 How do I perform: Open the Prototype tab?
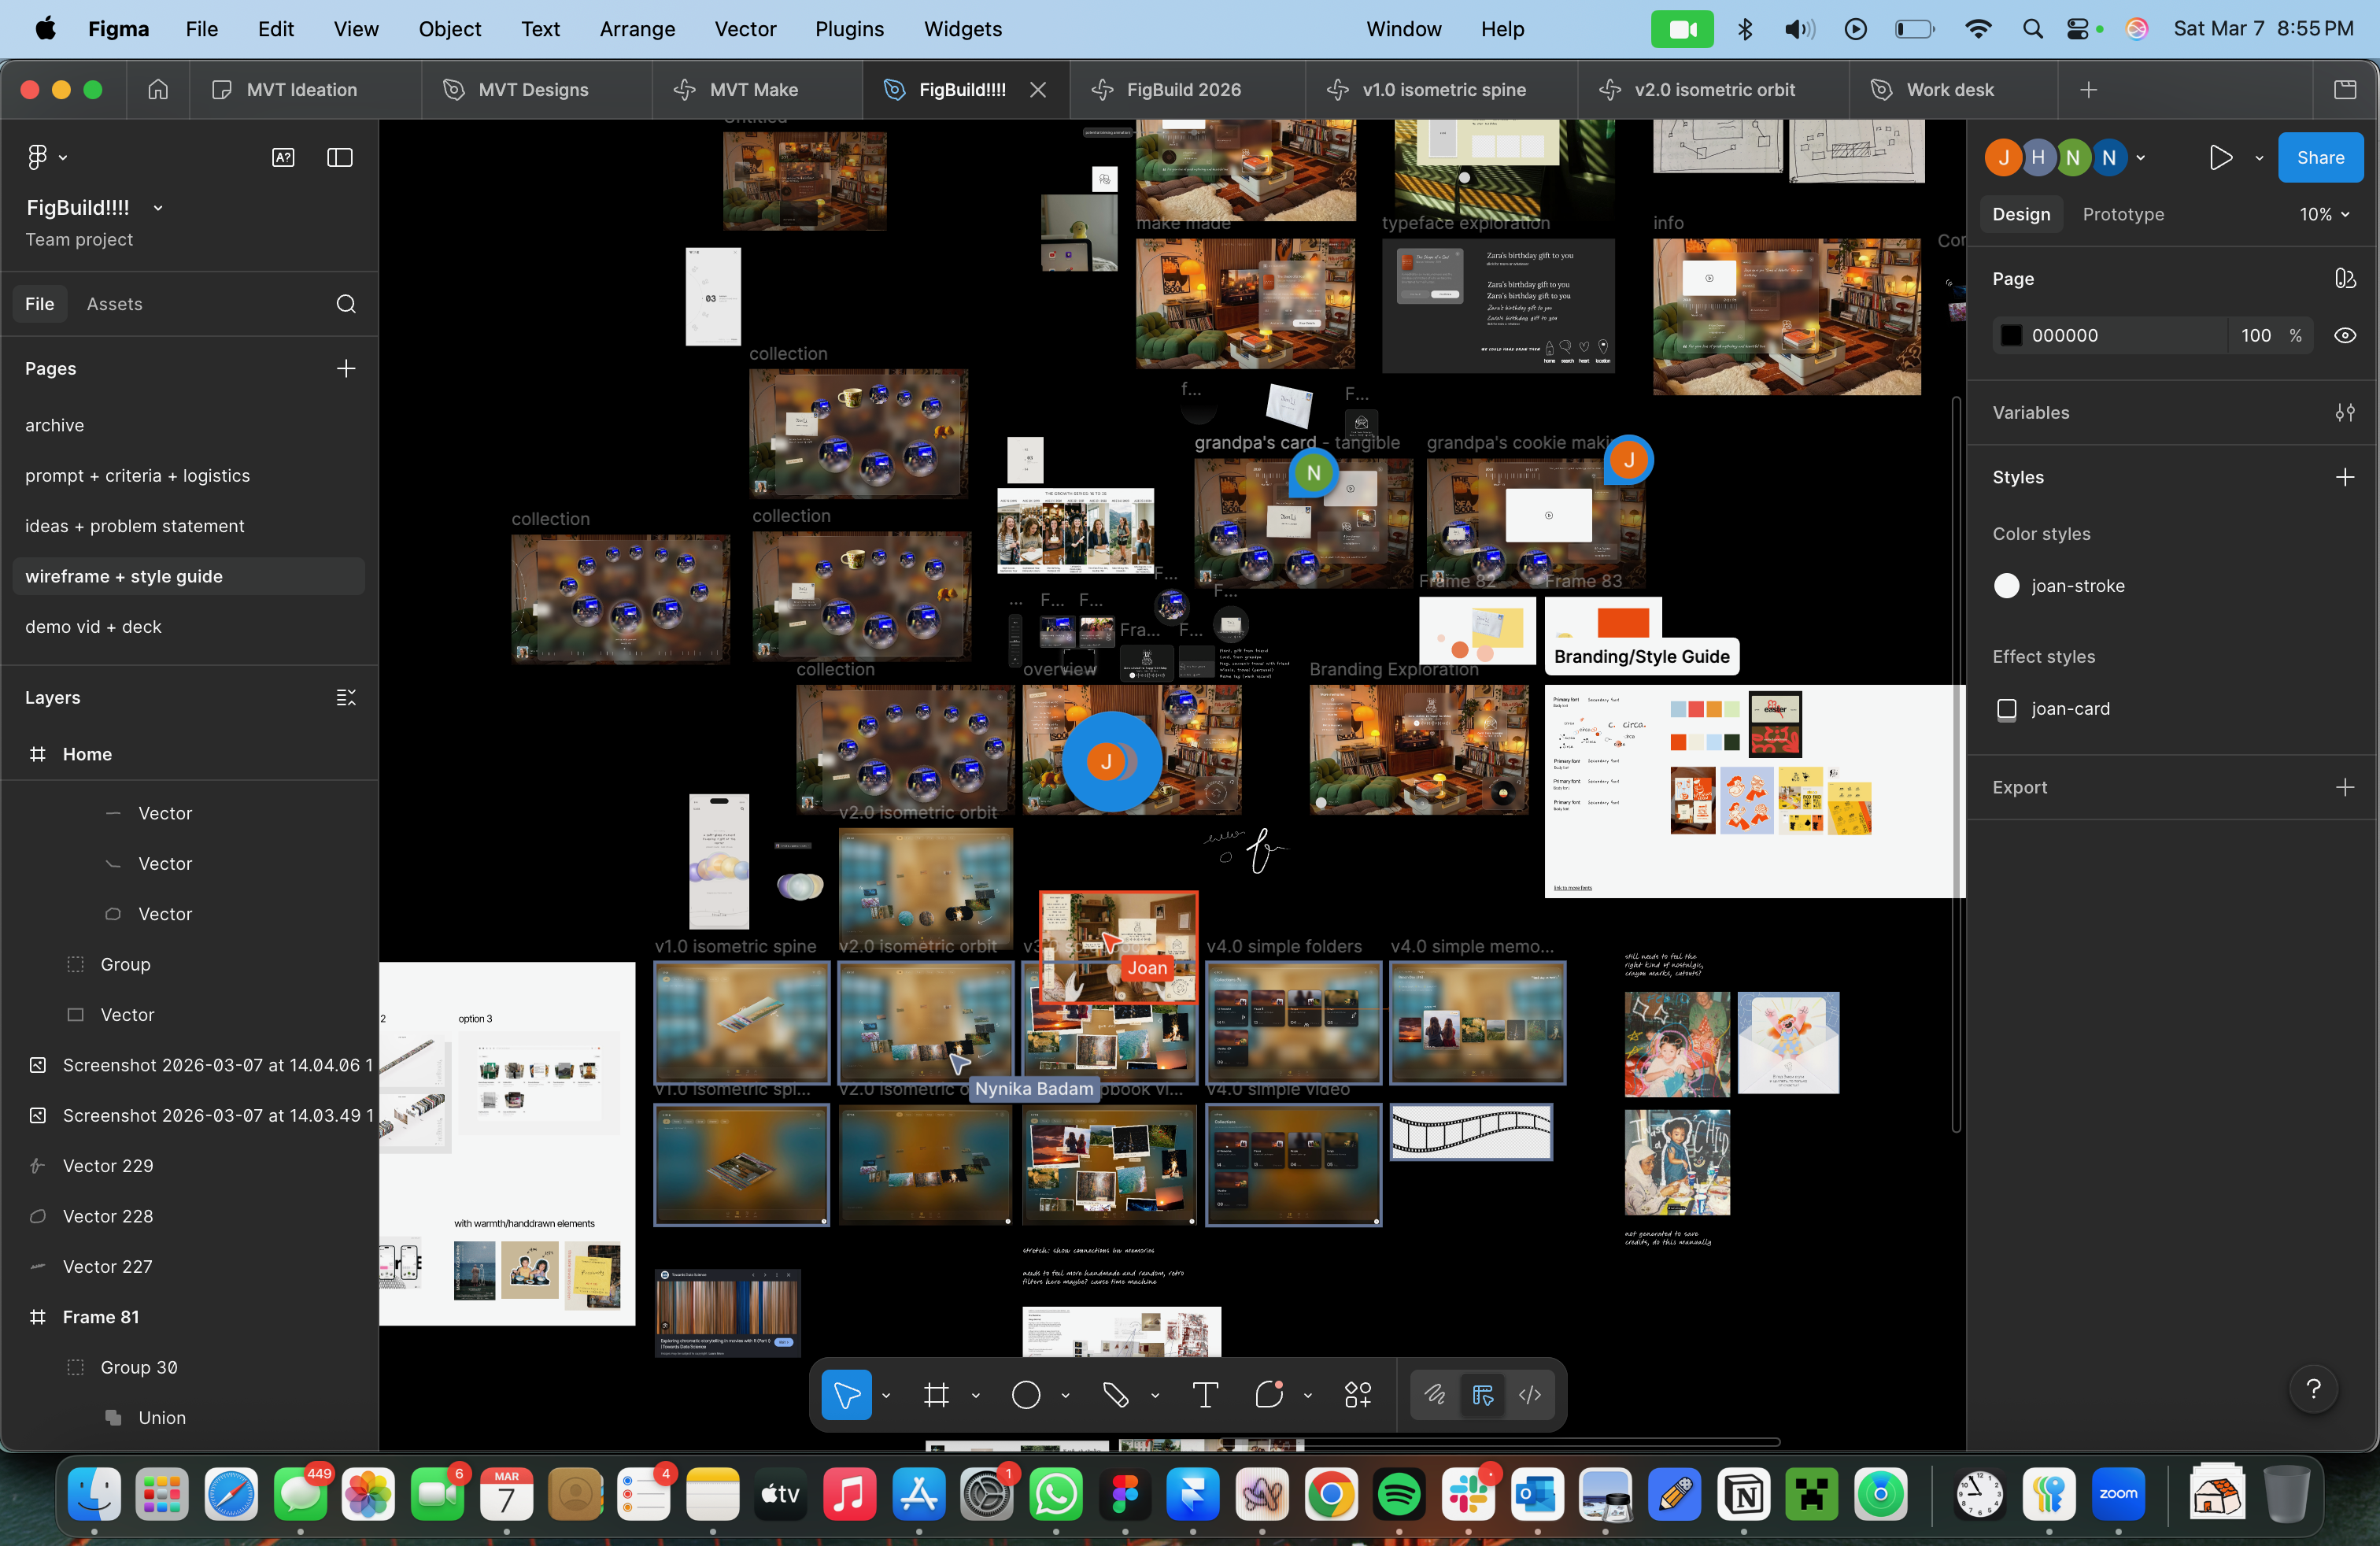point(2123,214)
